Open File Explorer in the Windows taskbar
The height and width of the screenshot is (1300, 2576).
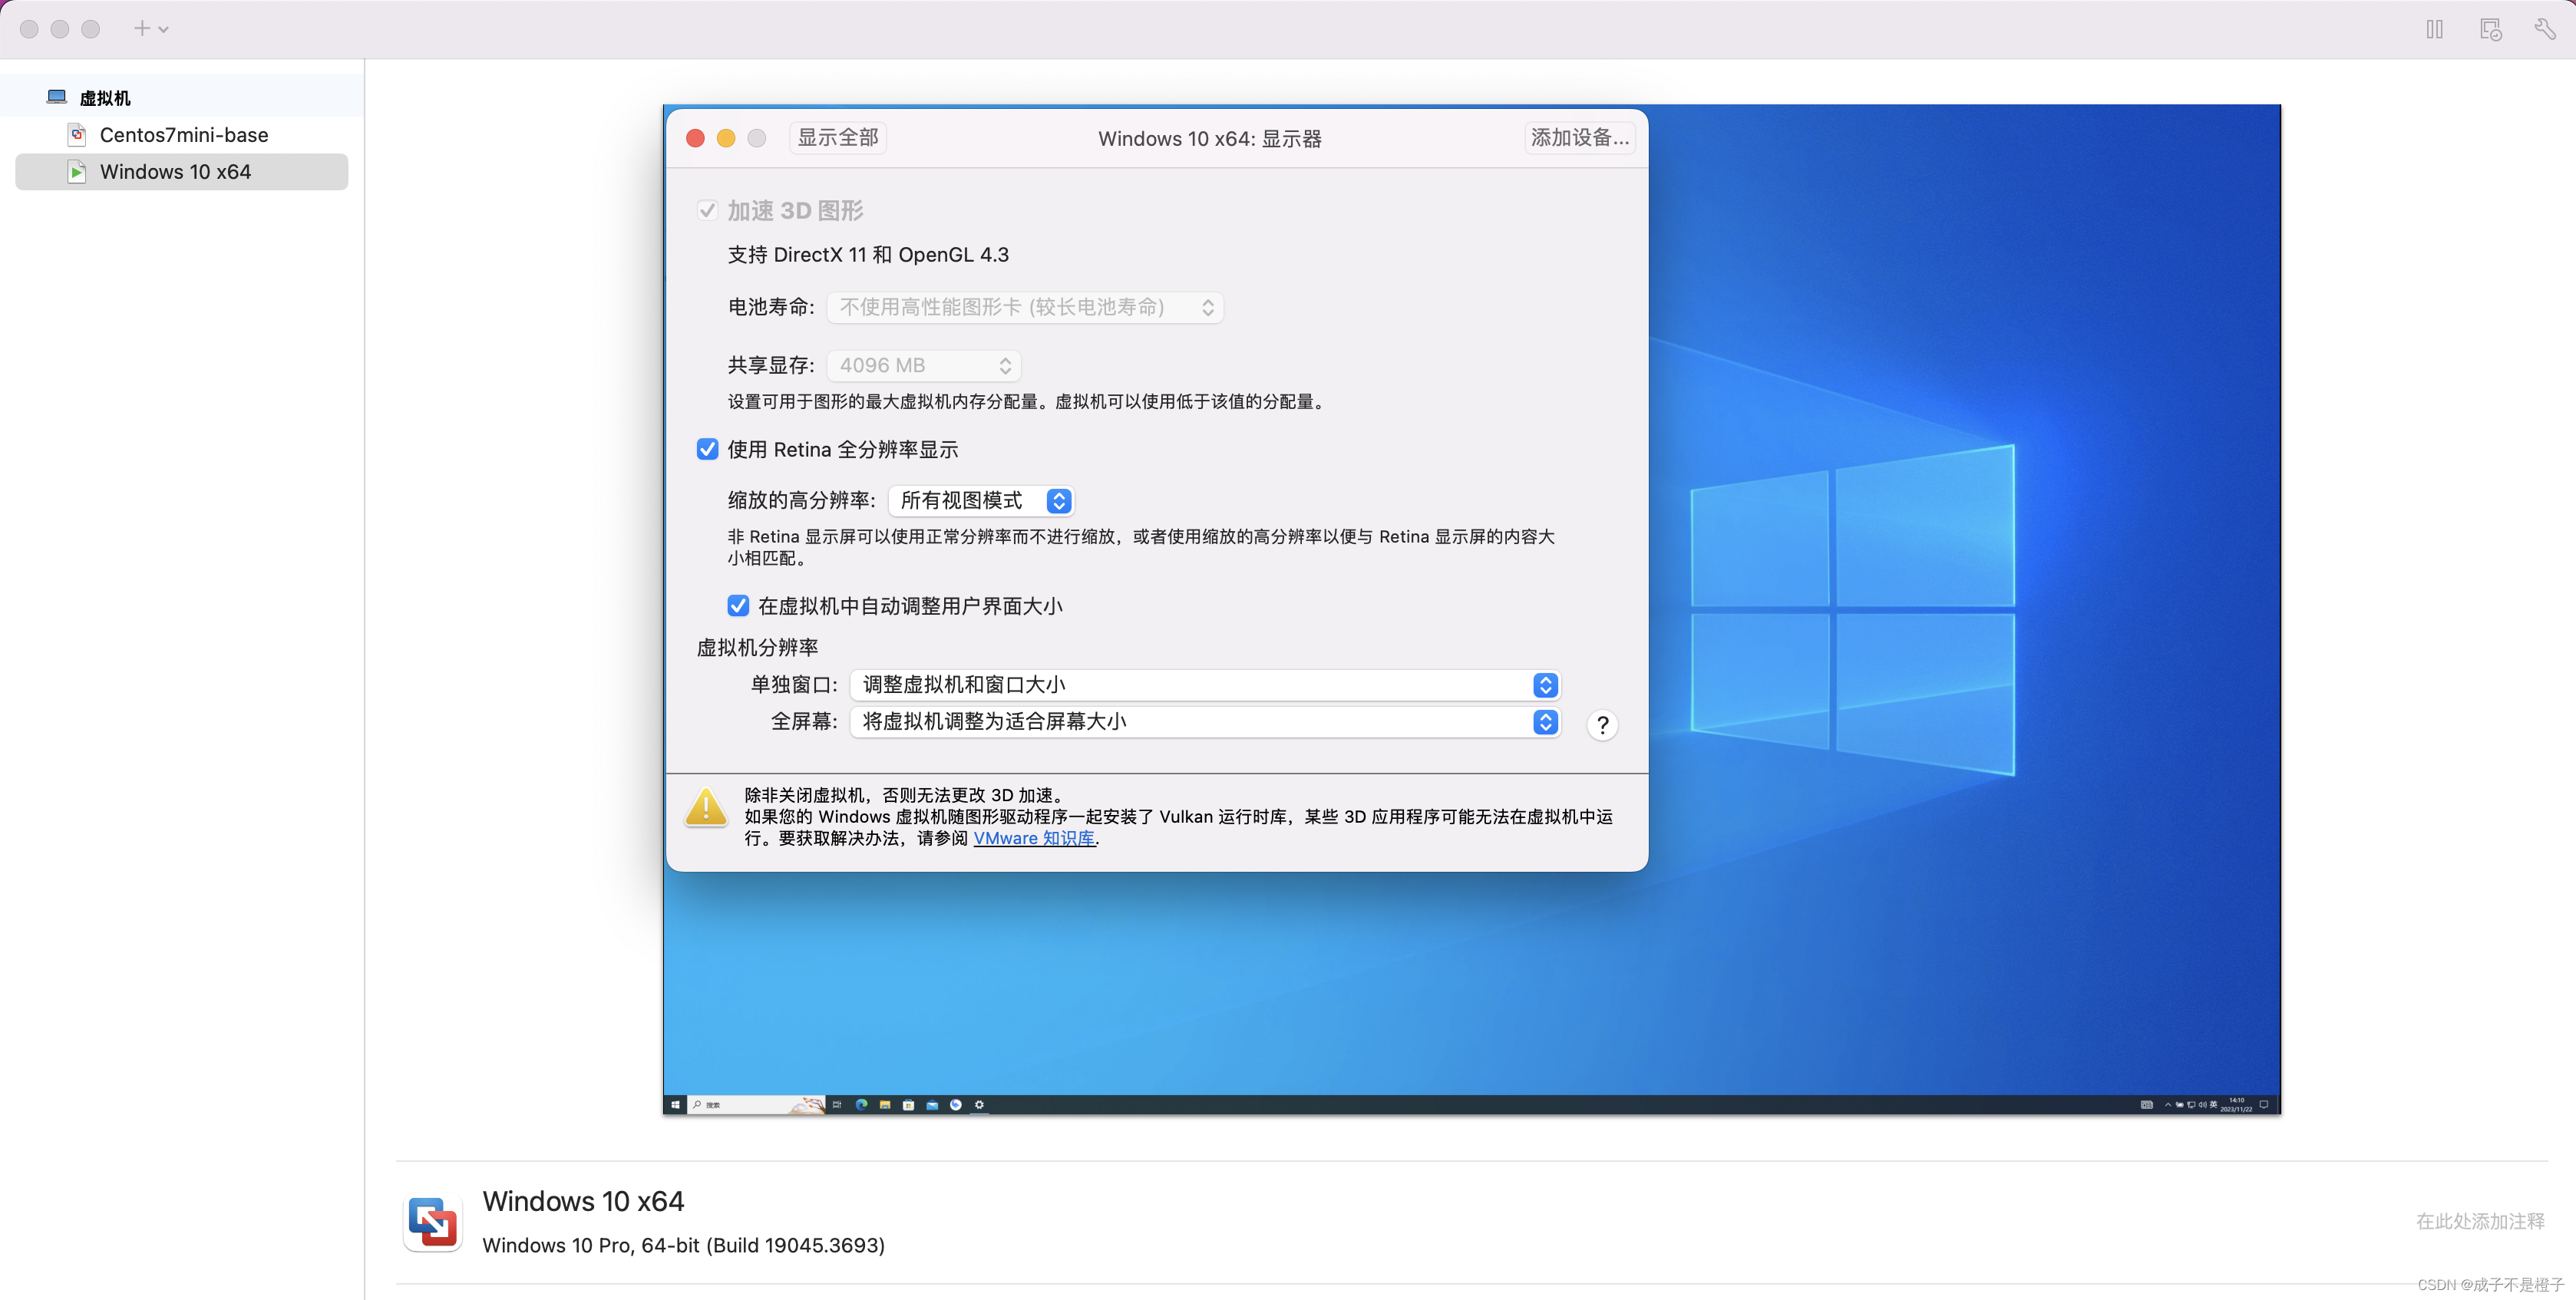(885, 1105)
